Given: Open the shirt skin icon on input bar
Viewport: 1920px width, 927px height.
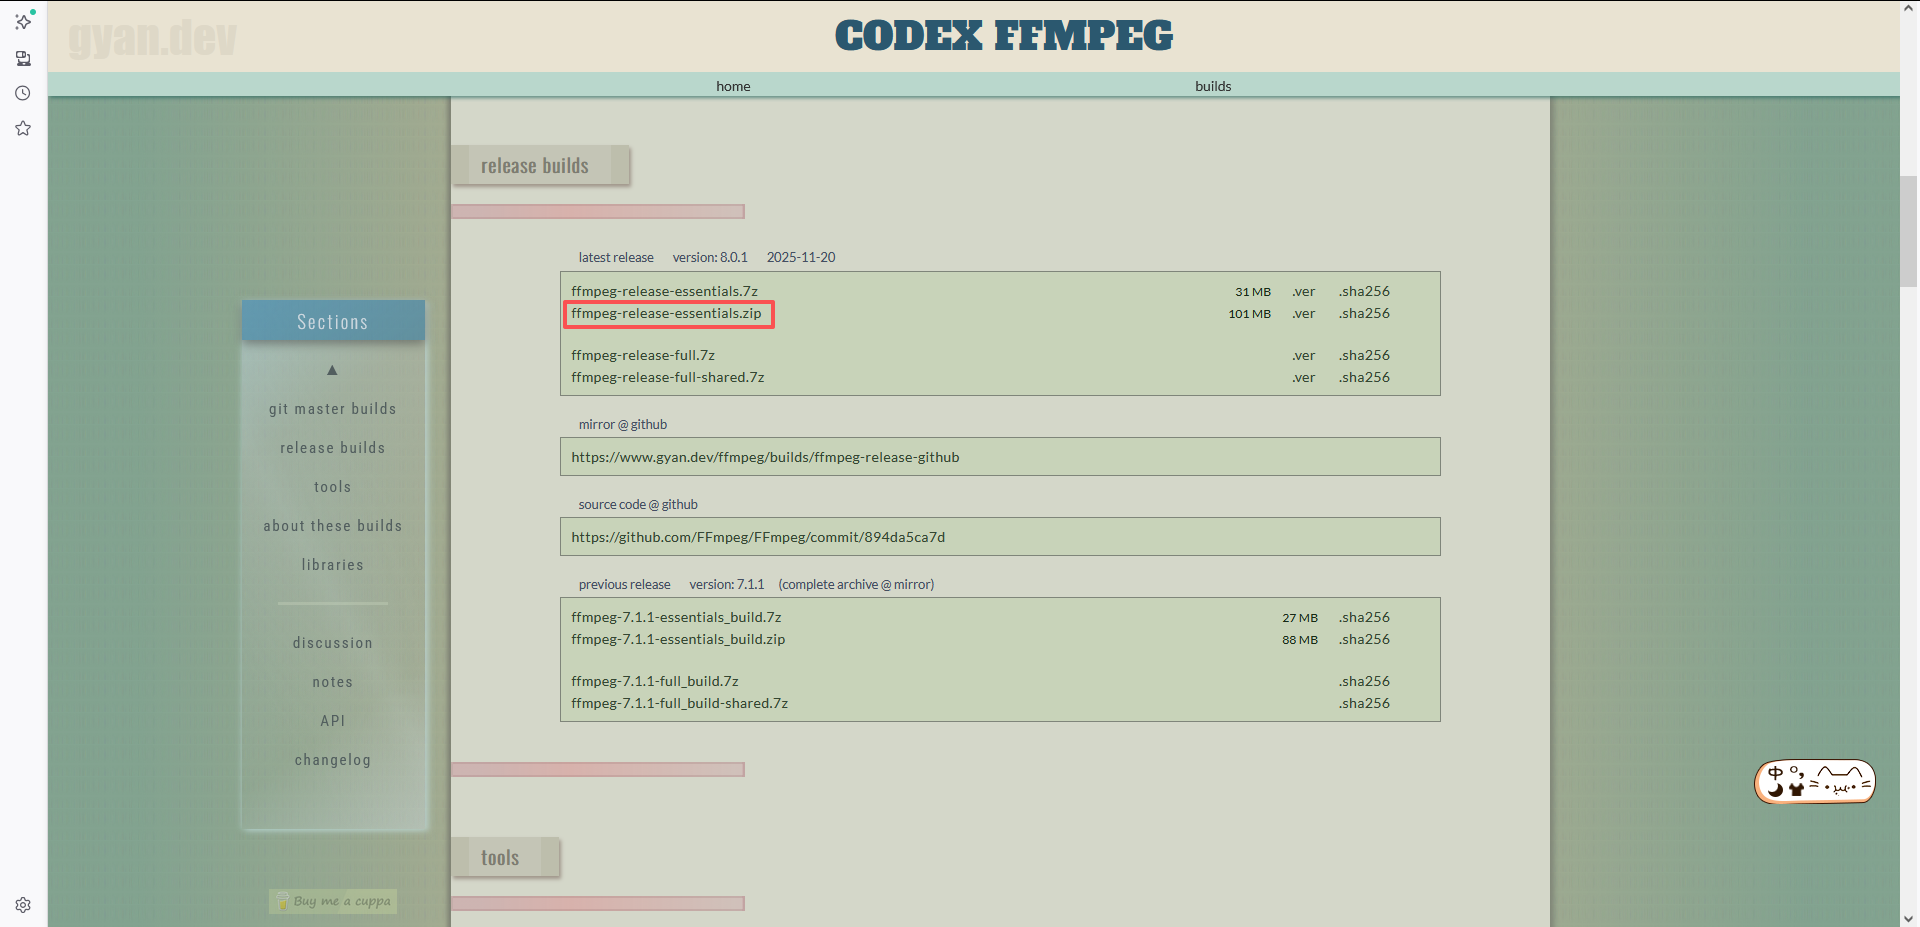Looking at the screenshot, I should (1796, 790).
